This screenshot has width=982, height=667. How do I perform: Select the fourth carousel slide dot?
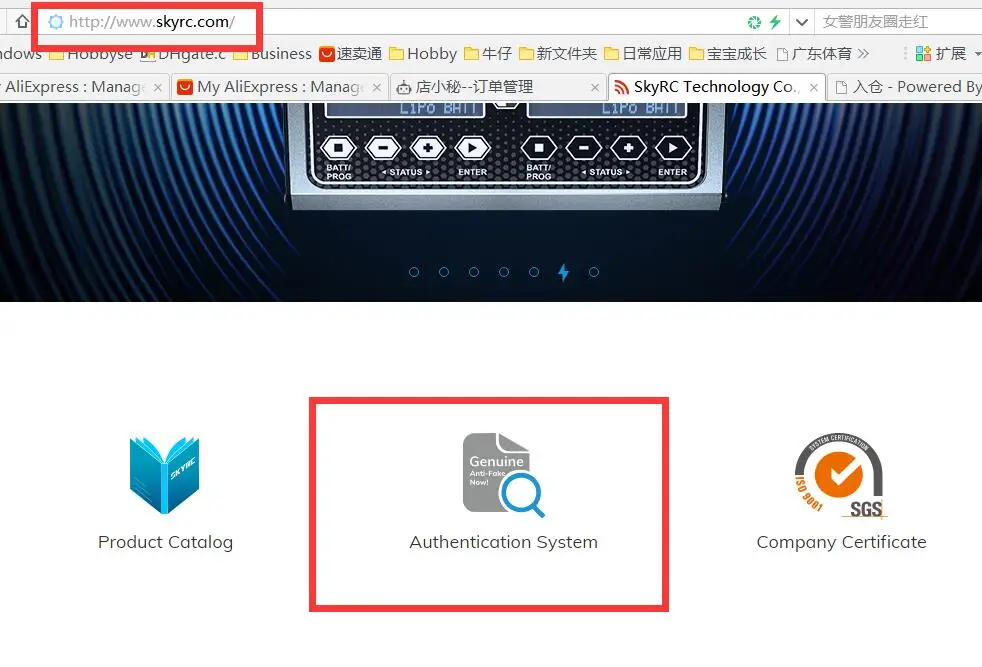pos(504,272)
